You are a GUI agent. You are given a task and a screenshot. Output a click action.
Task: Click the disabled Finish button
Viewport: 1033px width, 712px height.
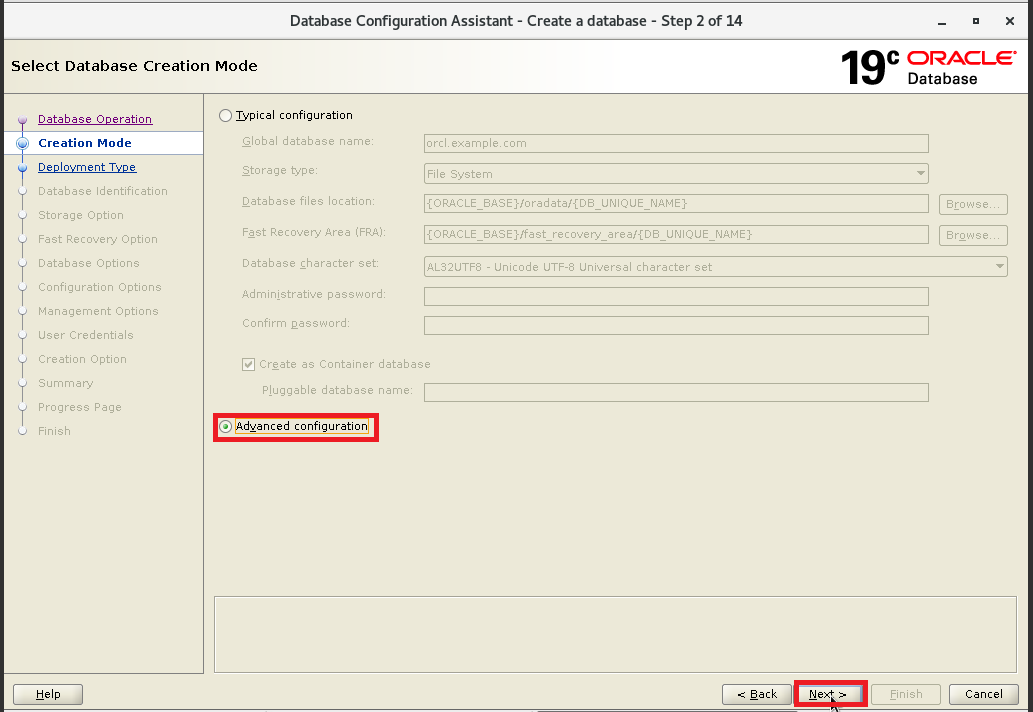pyautogui.click(x=906, y=694)
